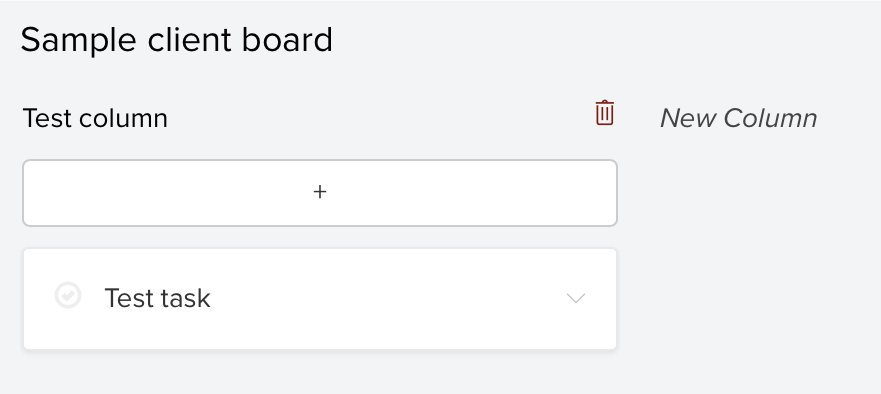Edit the board name Sample client board

point(176,40)
